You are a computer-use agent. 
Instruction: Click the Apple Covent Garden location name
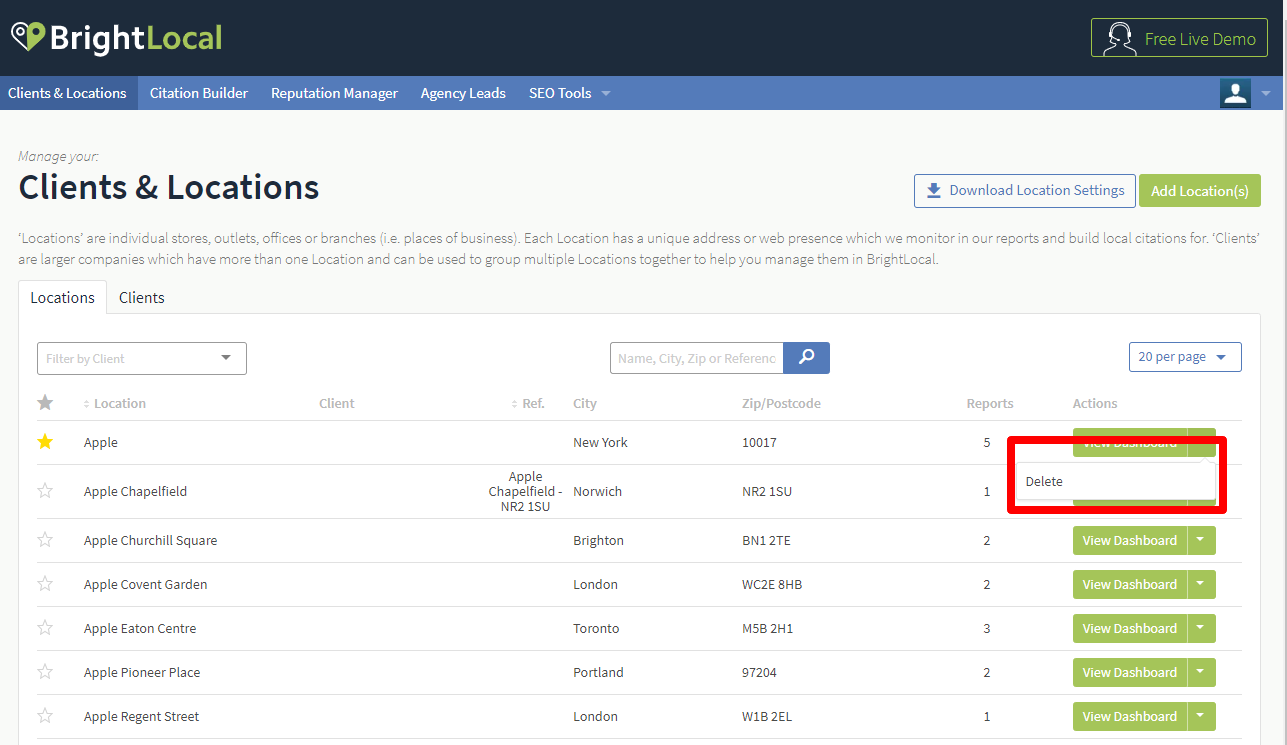[x=146, y=584]
